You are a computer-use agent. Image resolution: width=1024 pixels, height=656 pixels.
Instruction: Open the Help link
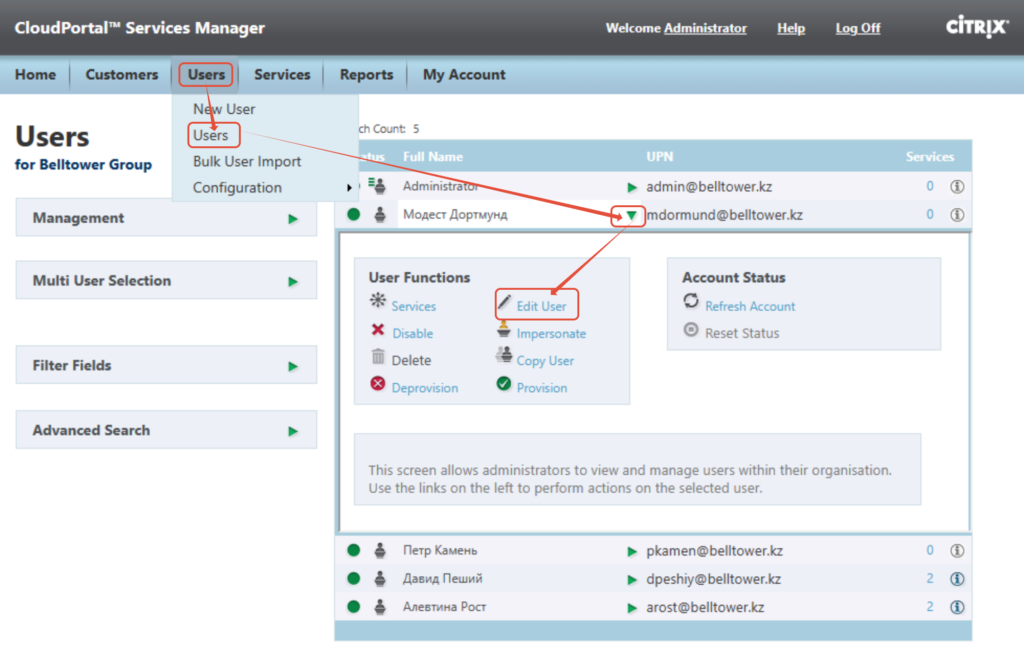(x=791, y=28)
